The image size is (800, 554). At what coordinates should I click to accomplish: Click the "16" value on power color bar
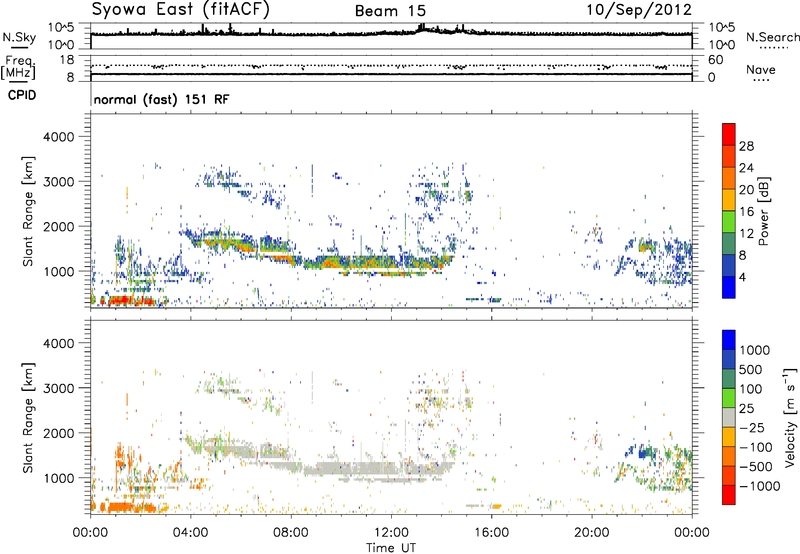[x=746, y=212]
